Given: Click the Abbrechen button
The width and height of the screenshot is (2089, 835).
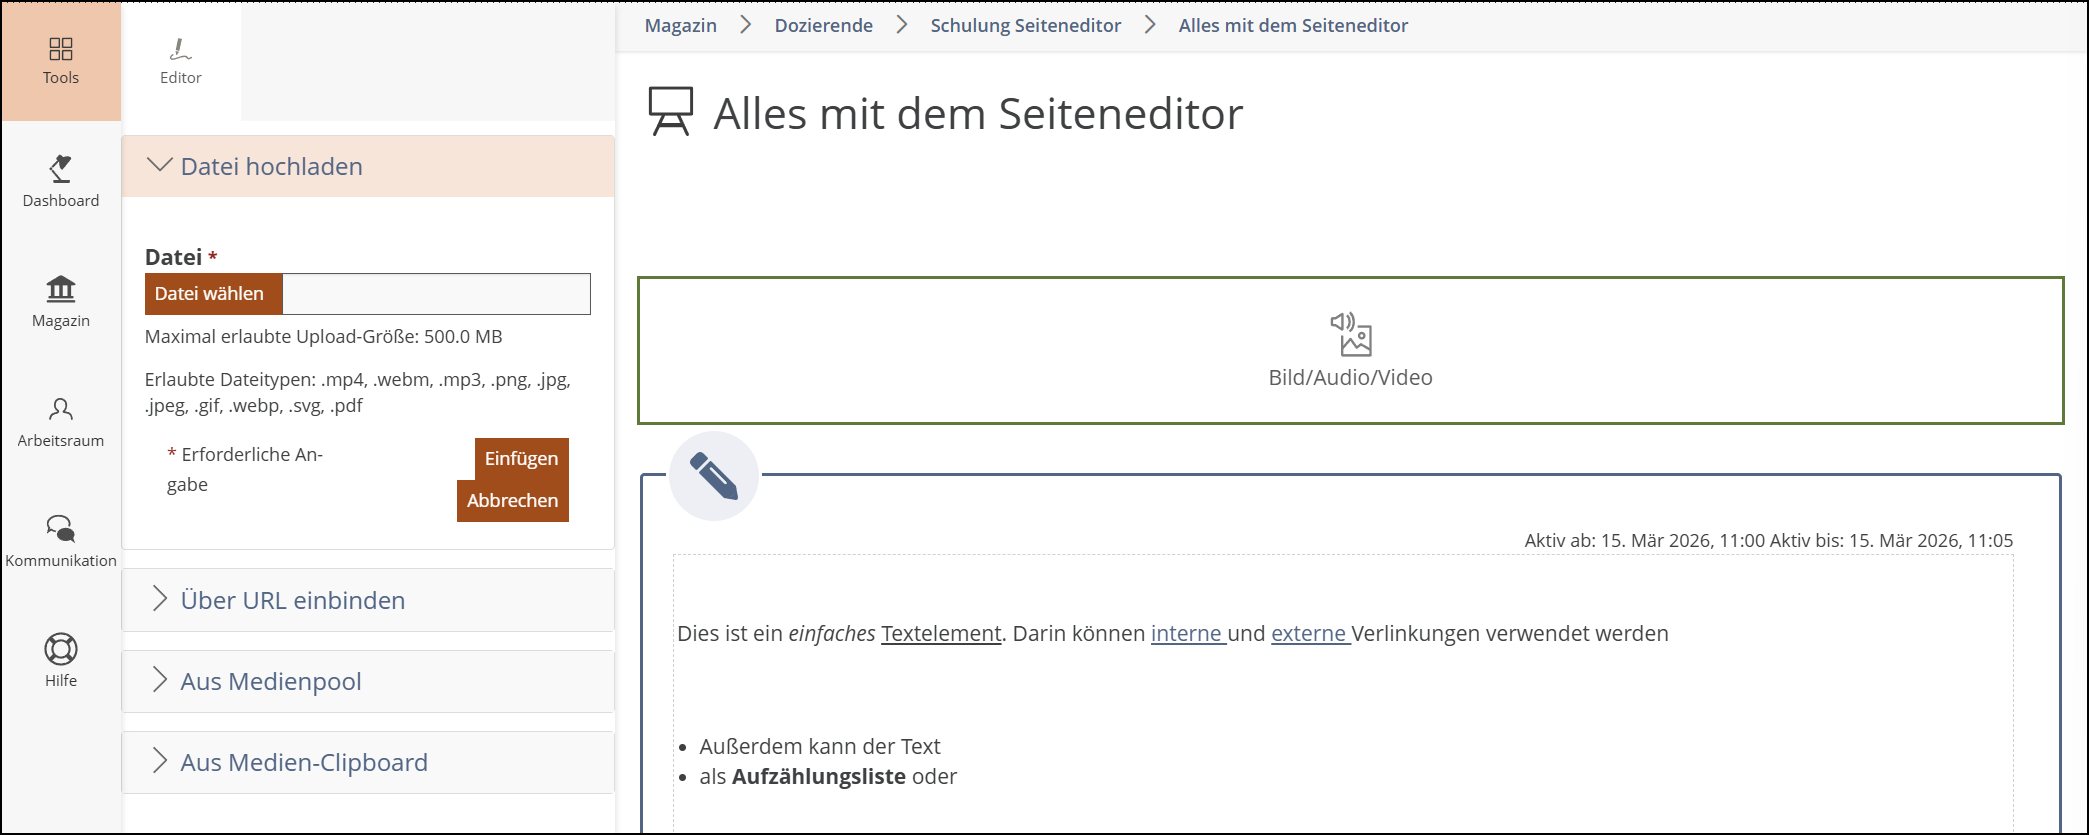Looking at the screenshot, I should point(512,501).
